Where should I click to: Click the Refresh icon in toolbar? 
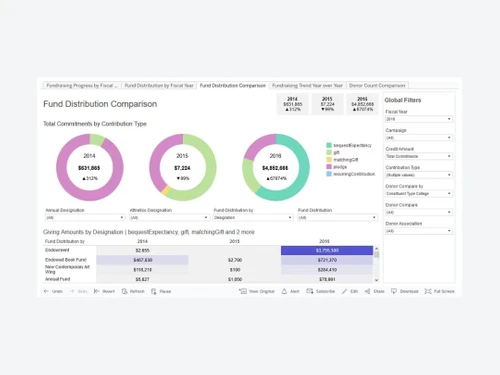point(124,291)
